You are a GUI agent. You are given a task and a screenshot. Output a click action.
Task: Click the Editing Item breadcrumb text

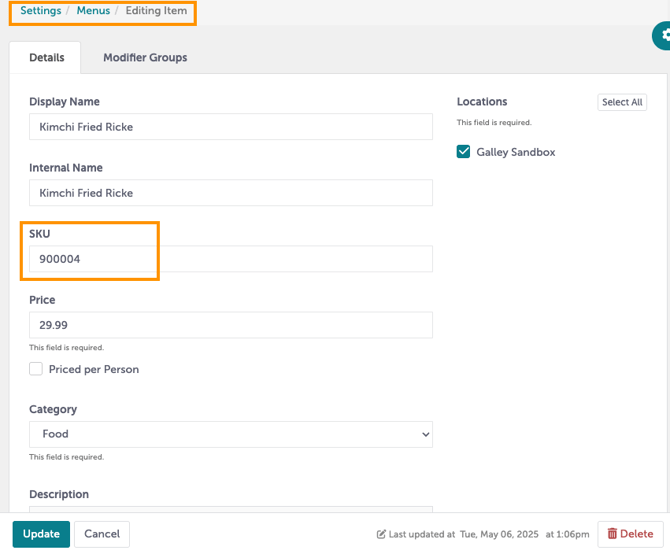[156, 11]
